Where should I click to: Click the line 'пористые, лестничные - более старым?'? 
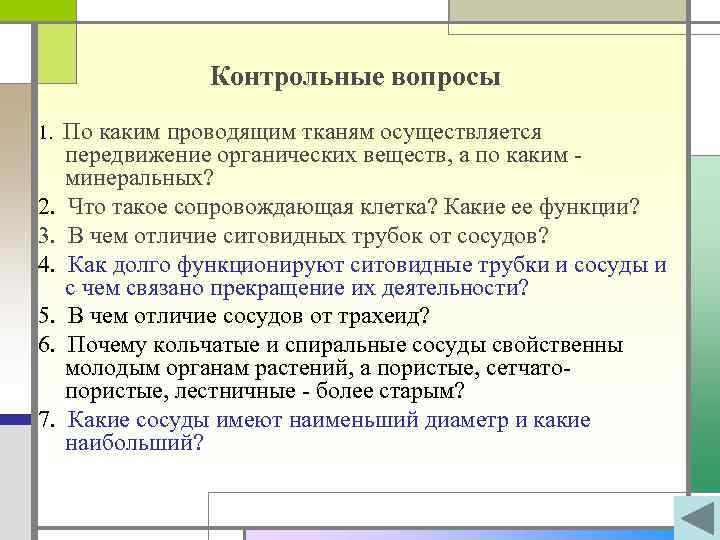(x=265, y=391)
